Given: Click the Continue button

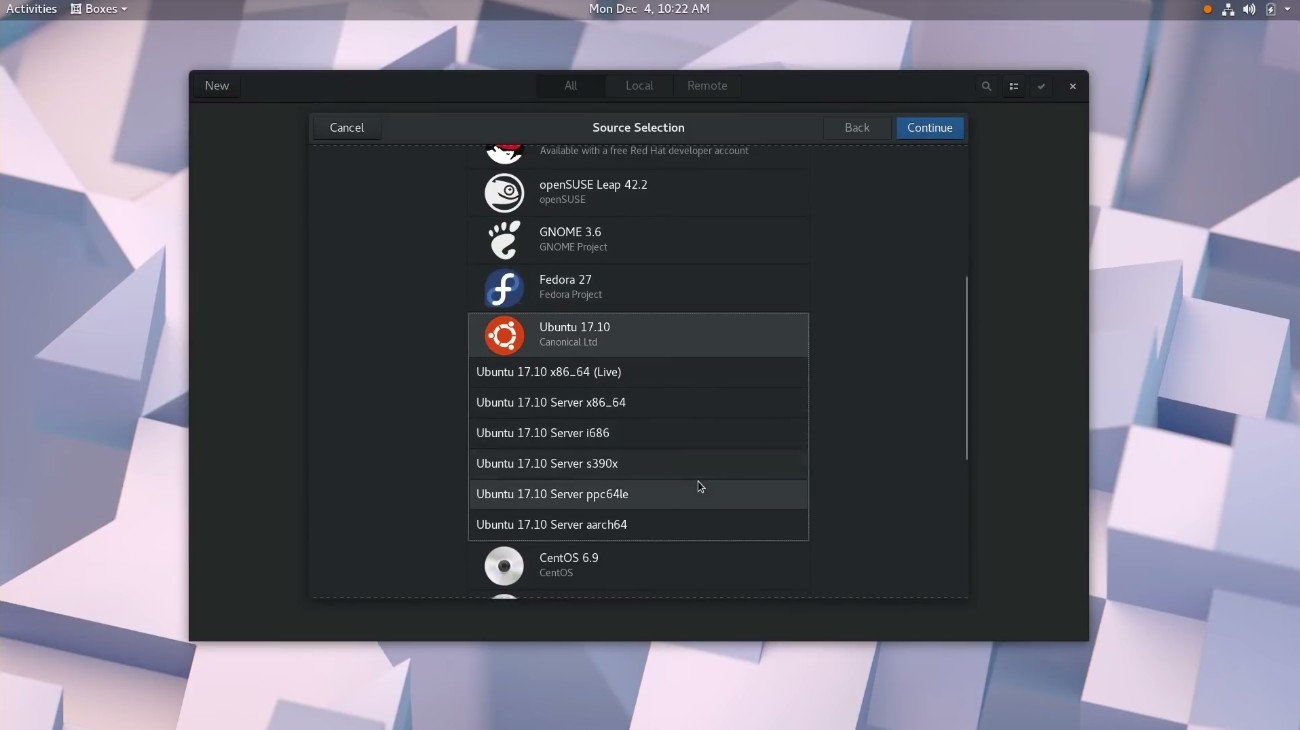Looking at the screenshot, I should click(930, 128).
